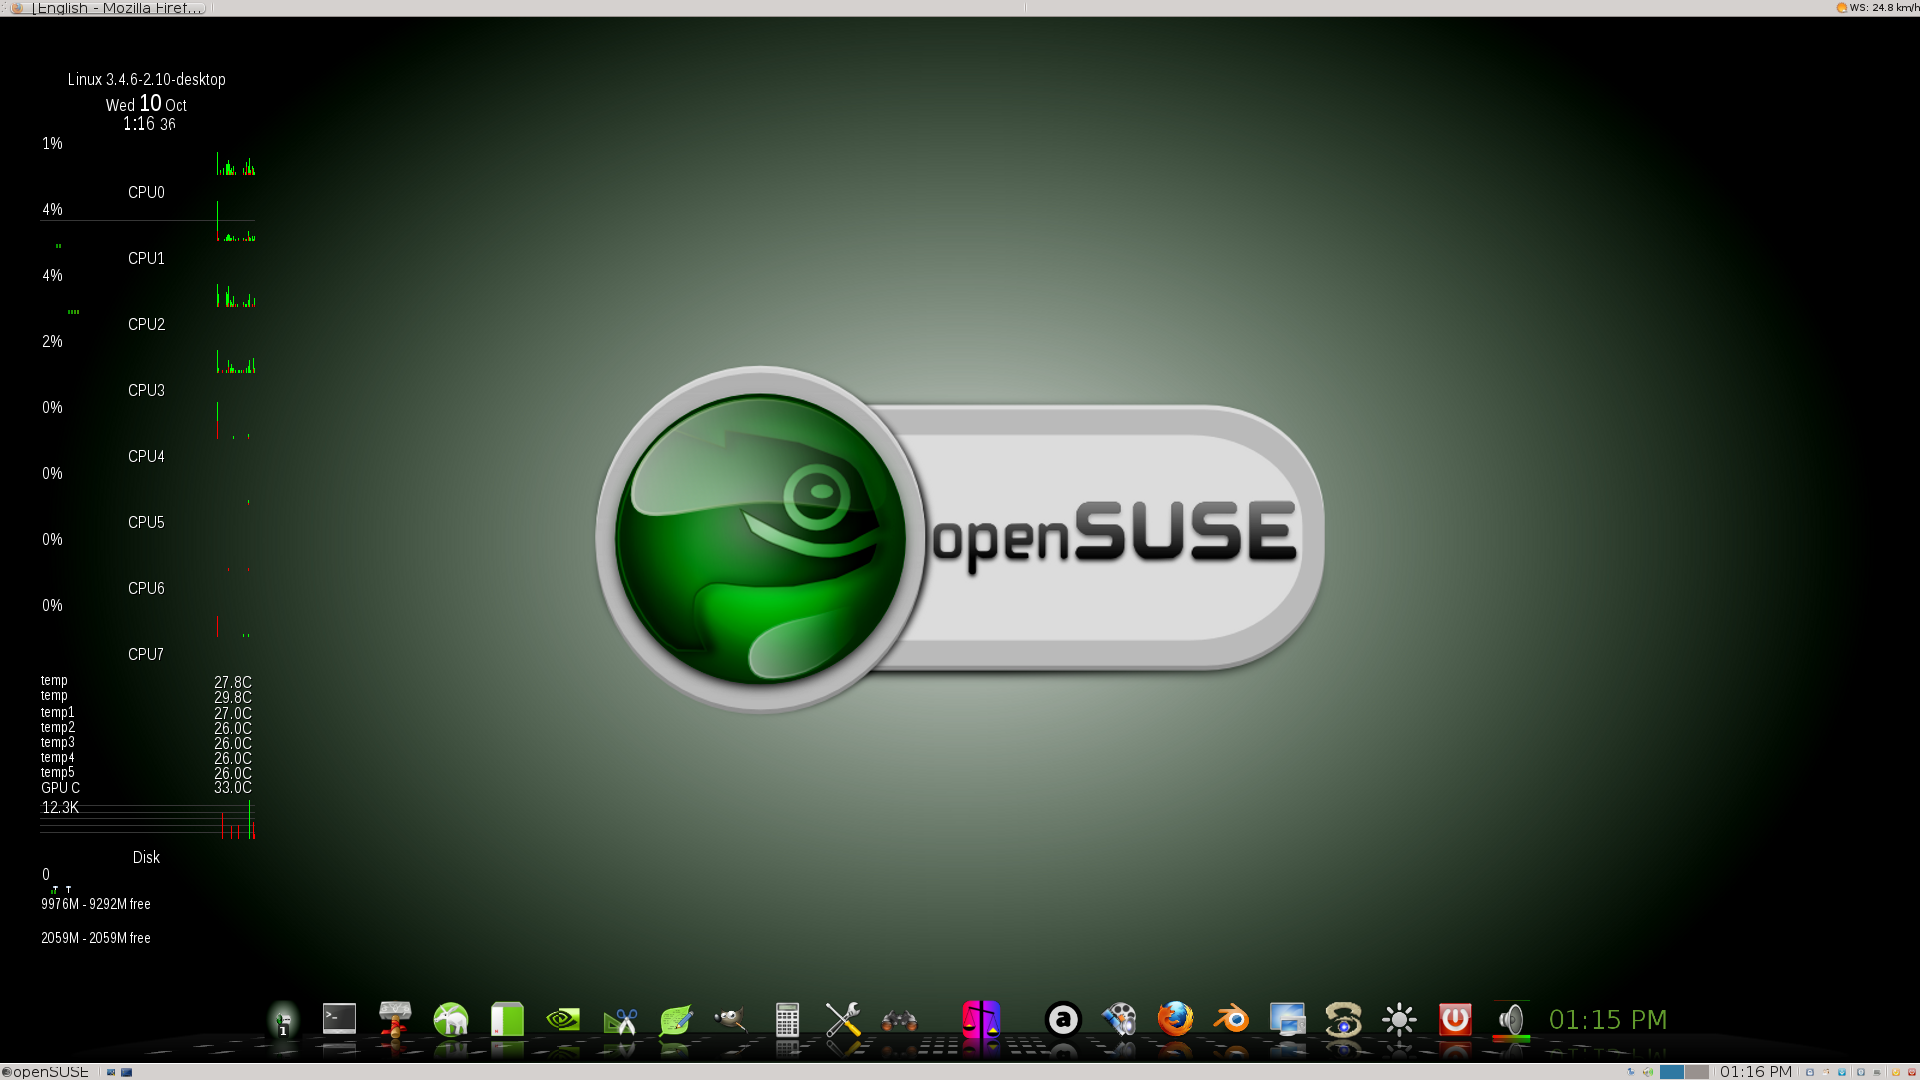Image resolution: width=1920 pixels, height=1080 pixels.
Task: Click the 'Linux 3.4.6-2.10-desktop' monitor label
Action: click(147, 79)
